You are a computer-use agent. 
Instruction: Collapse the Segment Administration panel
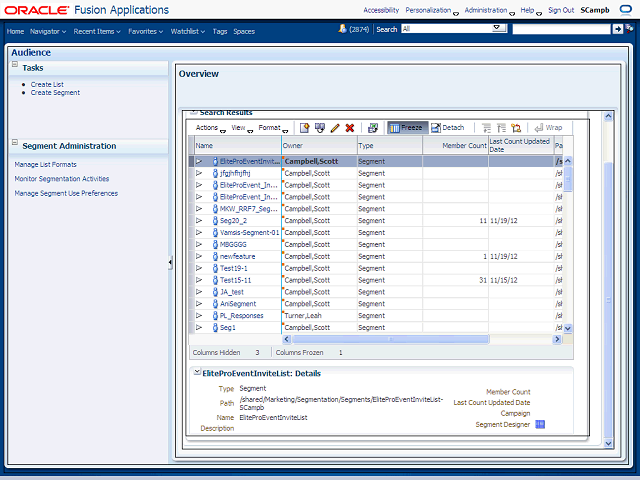coord(15,142)
